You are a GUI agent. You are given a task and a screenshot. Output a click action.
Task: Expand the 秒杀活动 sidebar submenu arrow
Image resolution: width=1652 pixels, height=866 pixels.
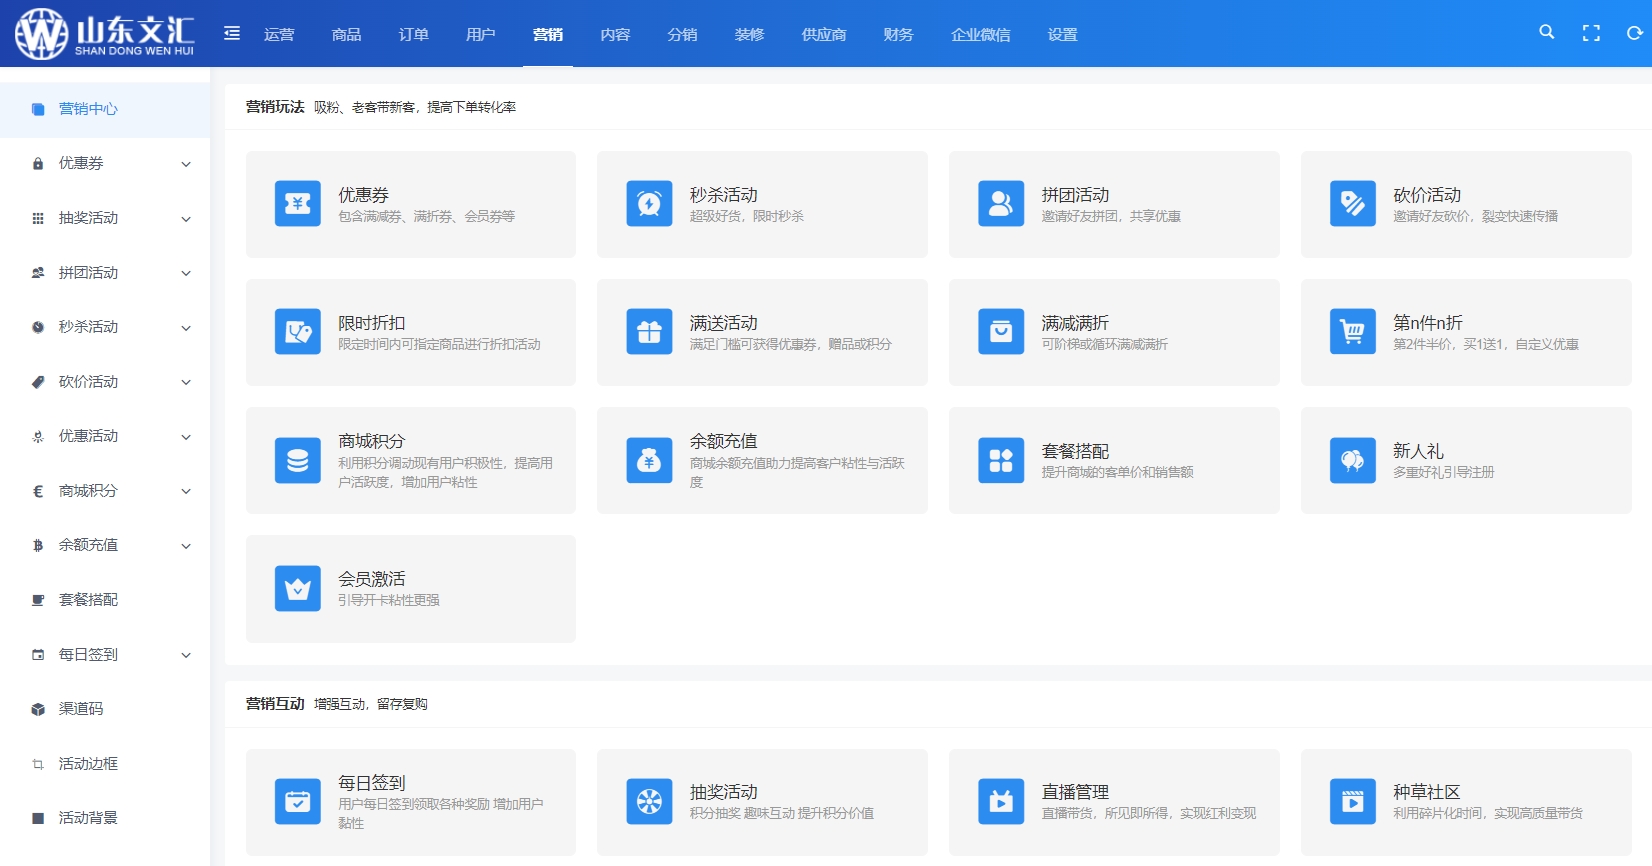186,328
